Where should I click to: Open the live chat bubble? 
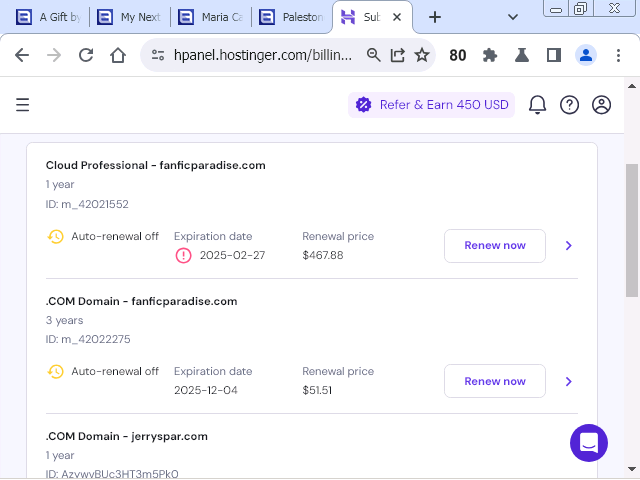pyautogui.click(x=589, y=443)
